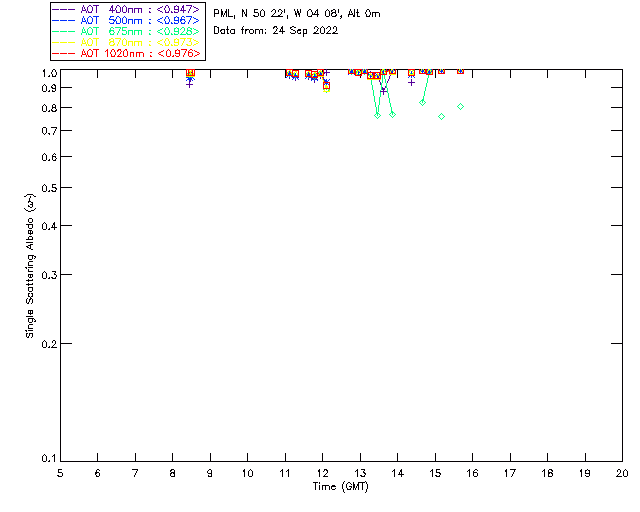Click the lowest green diamond near 13.5 GMT
The width and height of the screenshot is (640, 512).
[378, 116]
